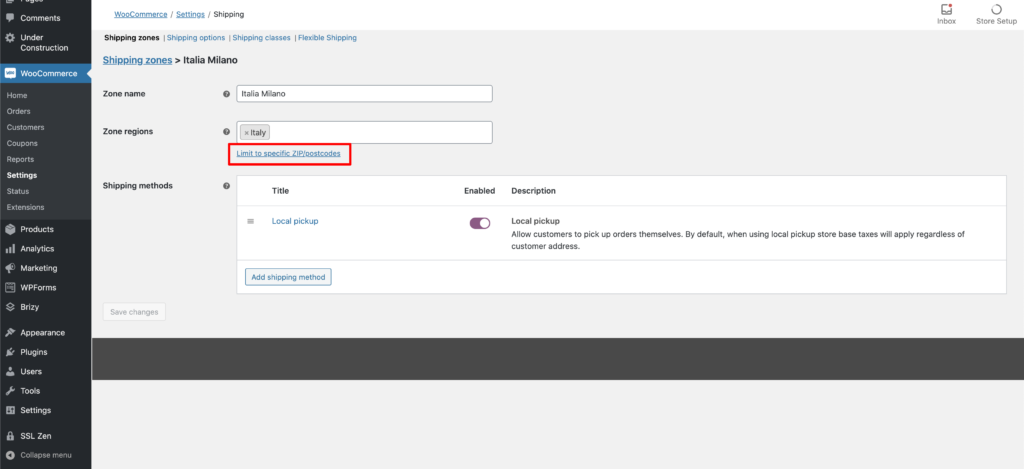
Task: Click the bold Local pickup description title
Action: click(x=536, y=221)
